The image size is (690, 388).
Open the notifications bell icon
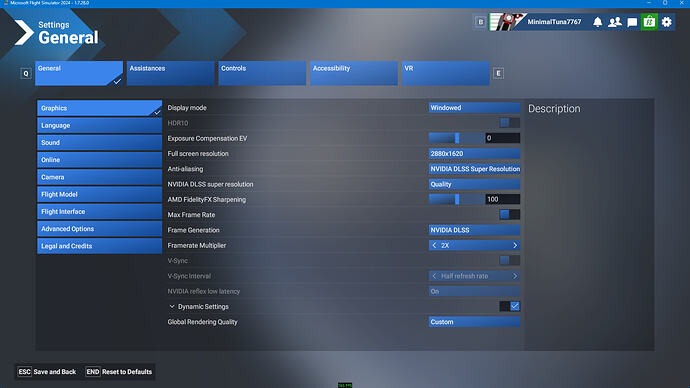click(x=597, y=22)
